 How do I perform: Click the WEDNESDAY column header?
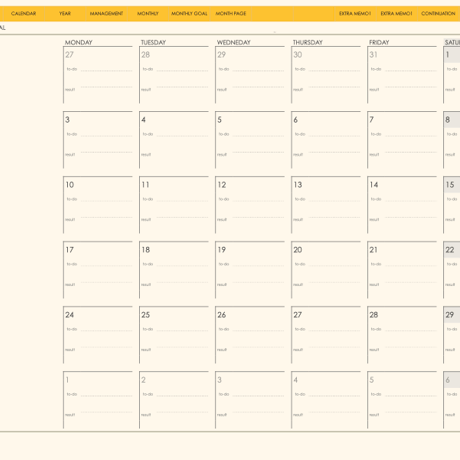[x=234, y=42]
